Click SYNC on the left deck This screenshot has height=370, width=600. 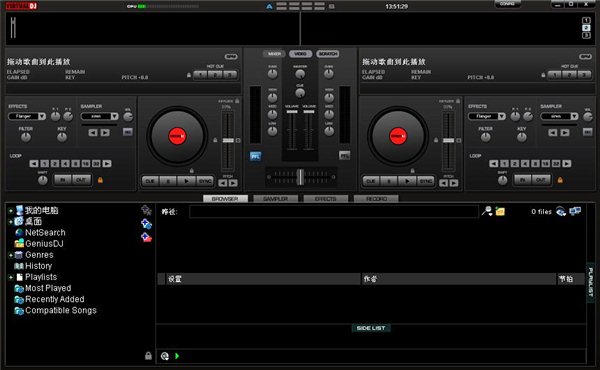(205, 181)
